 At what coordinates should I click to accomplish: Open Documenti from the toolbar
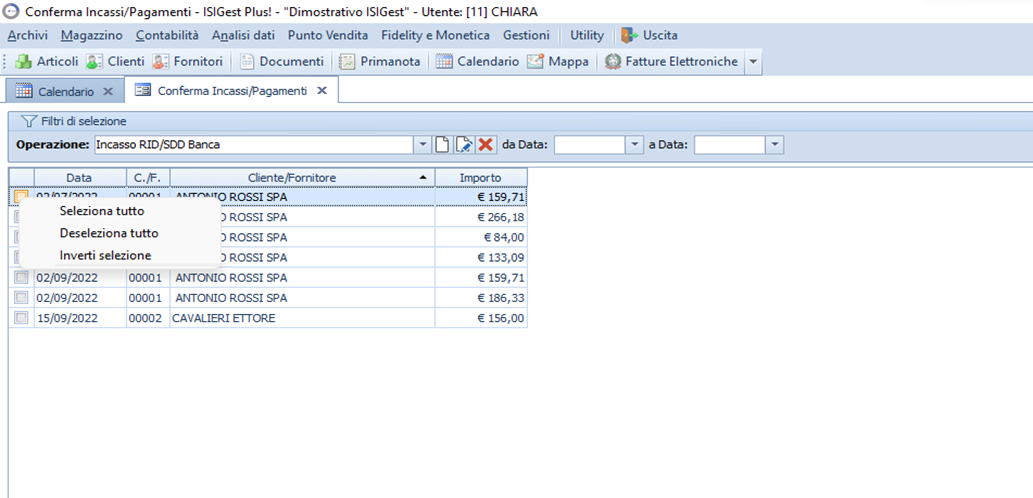pyautogui.click(x=281, y=62)
